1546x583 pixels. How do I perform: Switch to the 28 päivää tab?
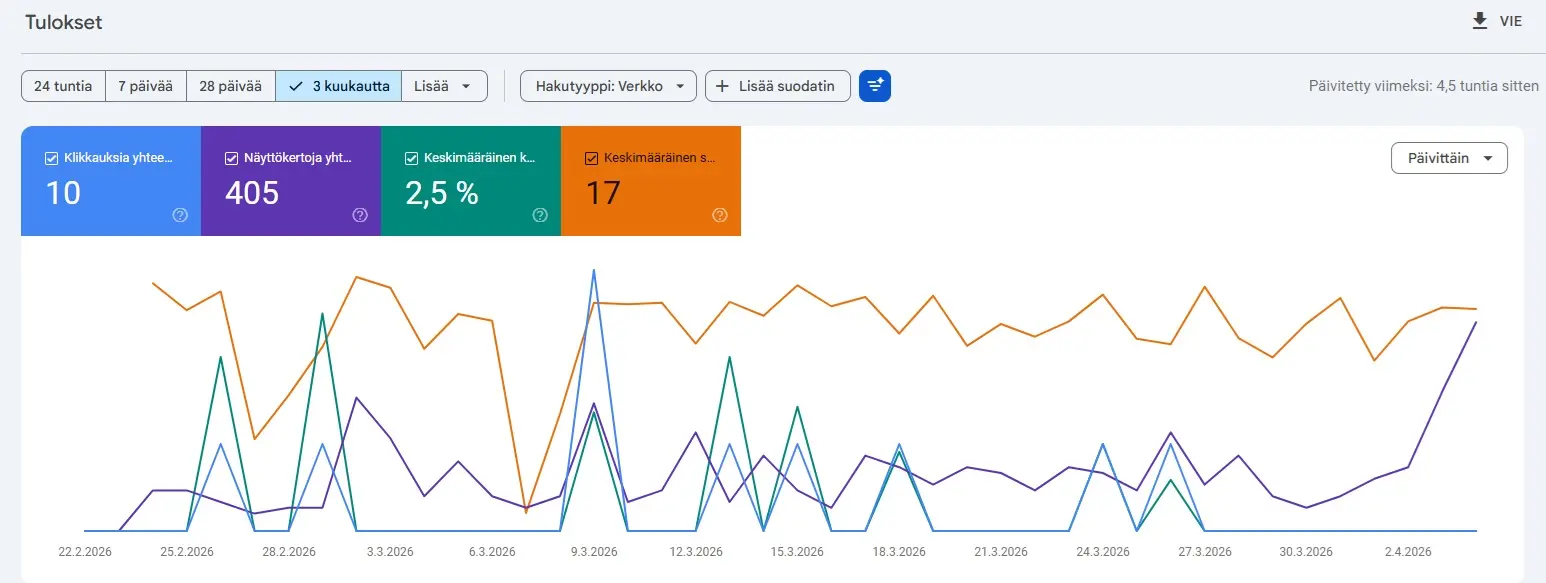(230, 85)
